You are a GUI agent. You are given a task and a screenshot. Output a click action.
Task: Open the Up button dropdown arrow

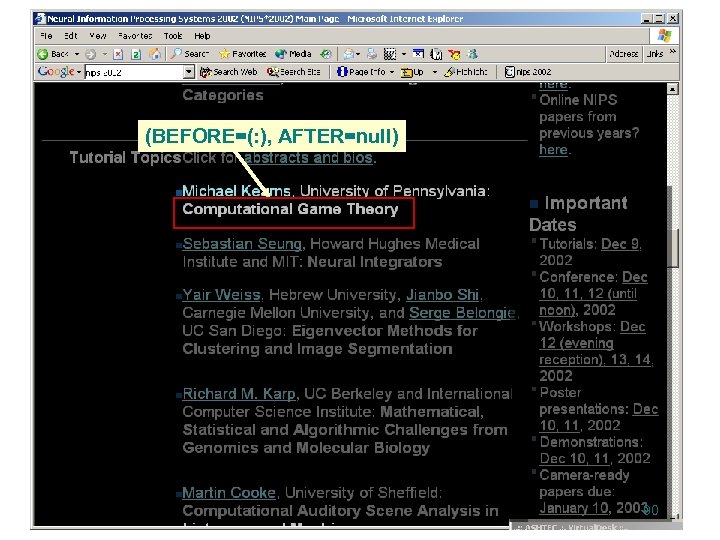434,72
